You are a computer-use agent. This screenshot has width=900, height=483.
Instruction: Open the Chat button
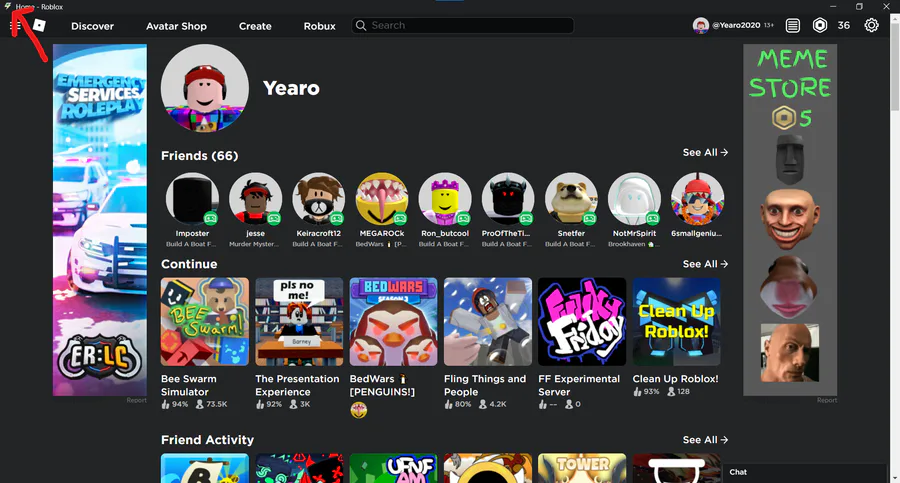pyautogui.click(x=738, y=472)
